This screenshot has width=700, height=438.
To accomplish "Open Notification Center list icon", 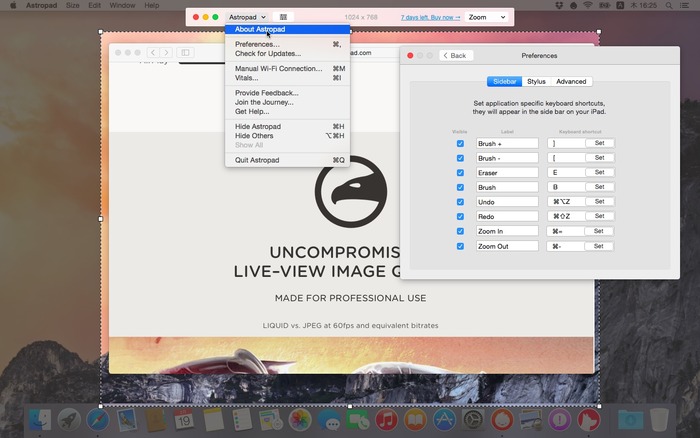I will (683, 5).
